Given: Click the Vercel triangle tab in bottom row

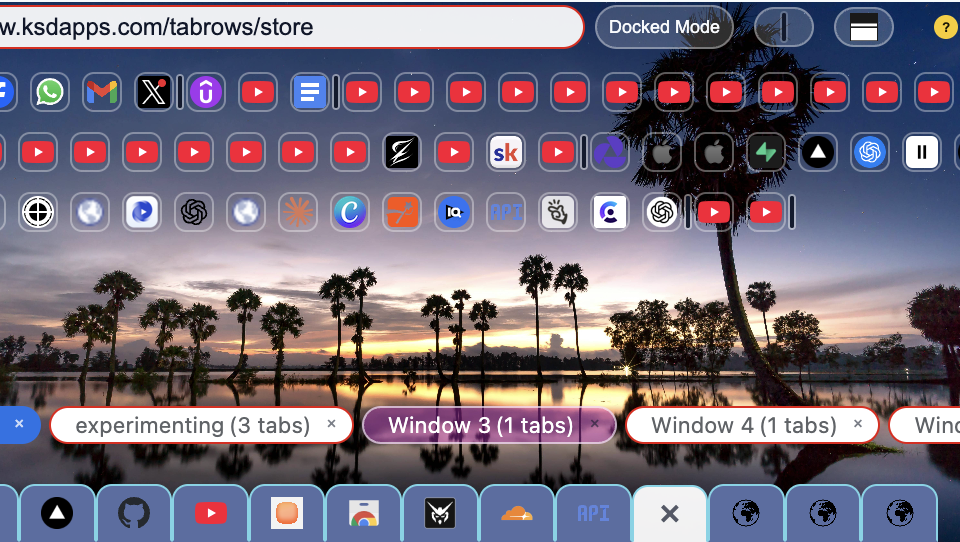Looking at the screenshot, I should point(57,514).
